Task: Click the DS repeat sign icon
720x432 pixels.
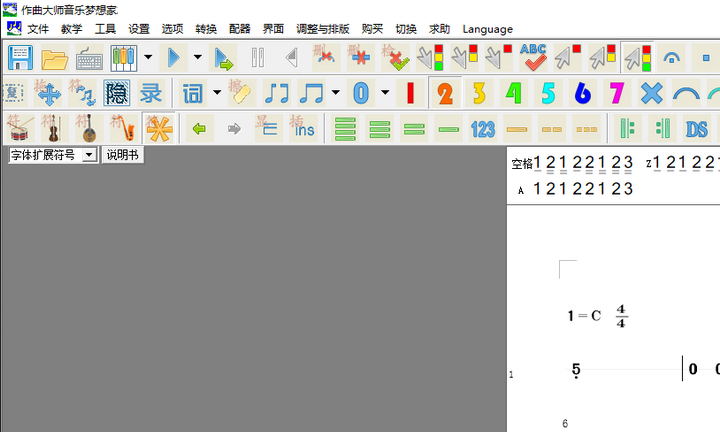Action: tap(696, 128)
